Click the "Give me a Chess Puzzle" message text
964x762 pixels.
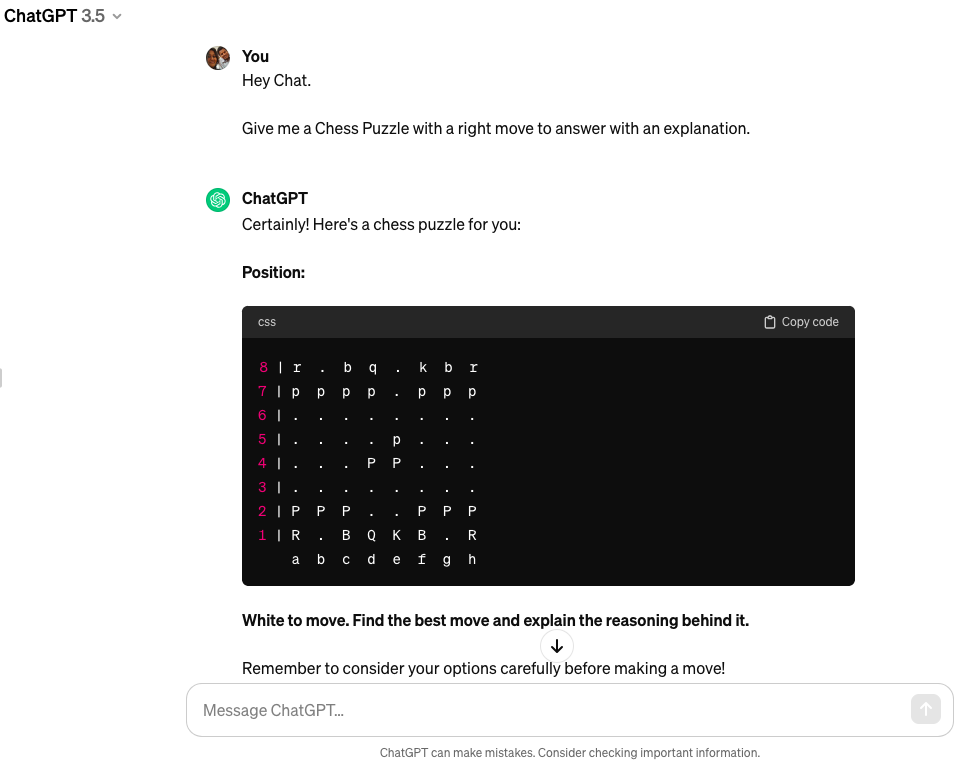click(x=495, y=128)
